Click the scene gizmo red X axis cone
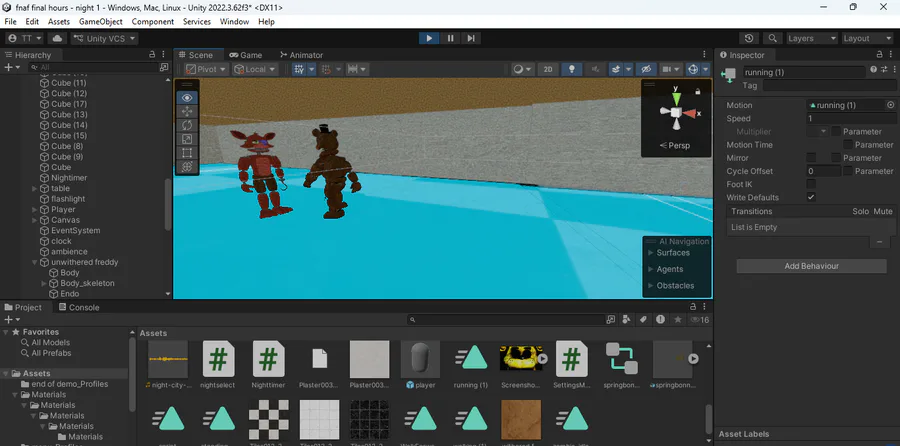The image size is (900, 446). coord(689,113)
